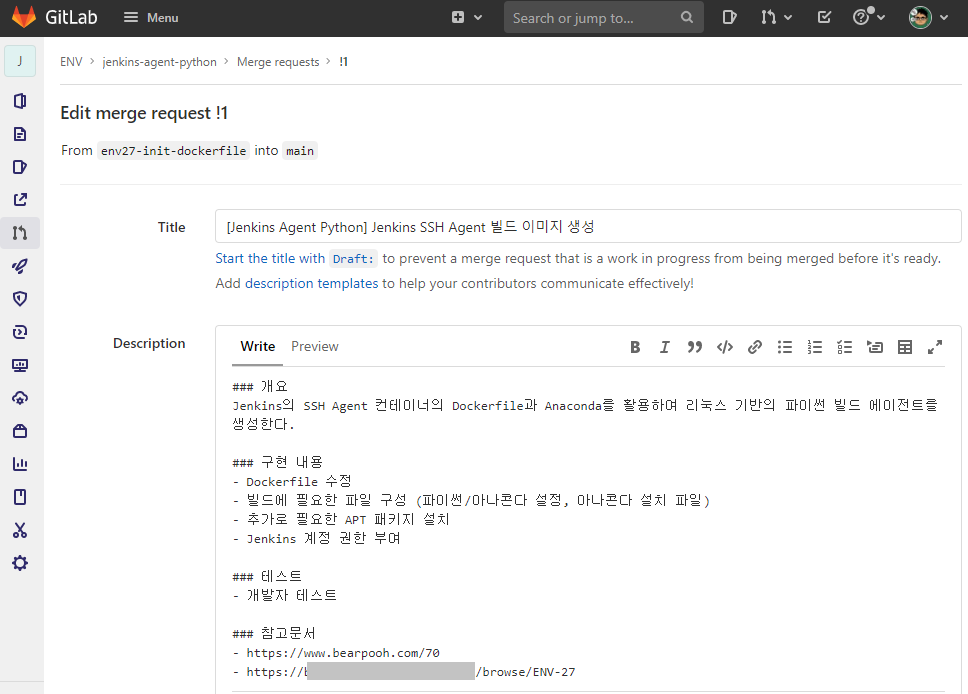Open Issues in left sidebar

point(20,167)
